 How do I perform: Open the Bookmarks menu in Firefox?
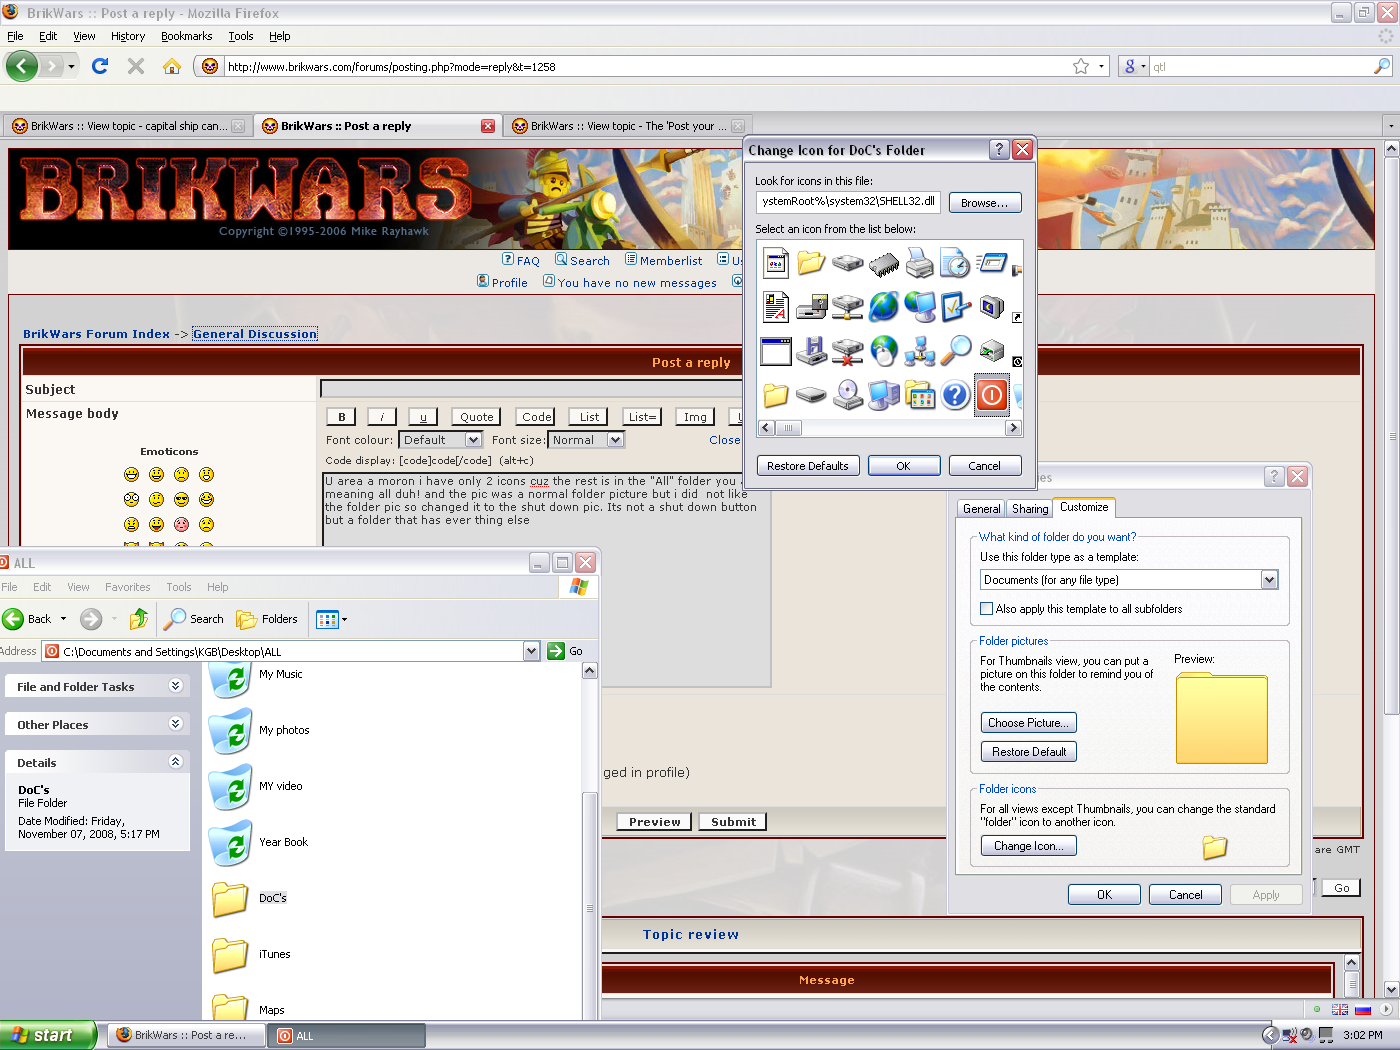[186, 36]
